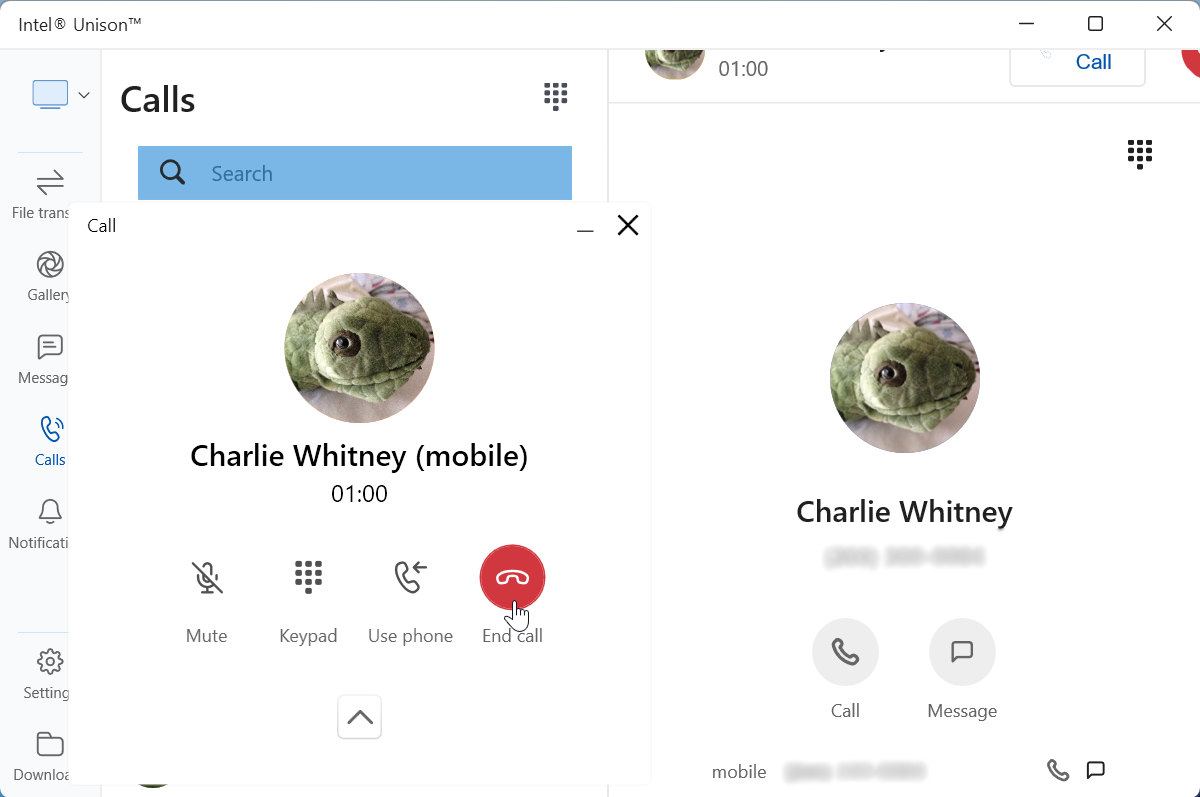Viewport: 1200px width, 797px height.
Task: Message the mobile number via chat icon
Action: click(1096, 770)
